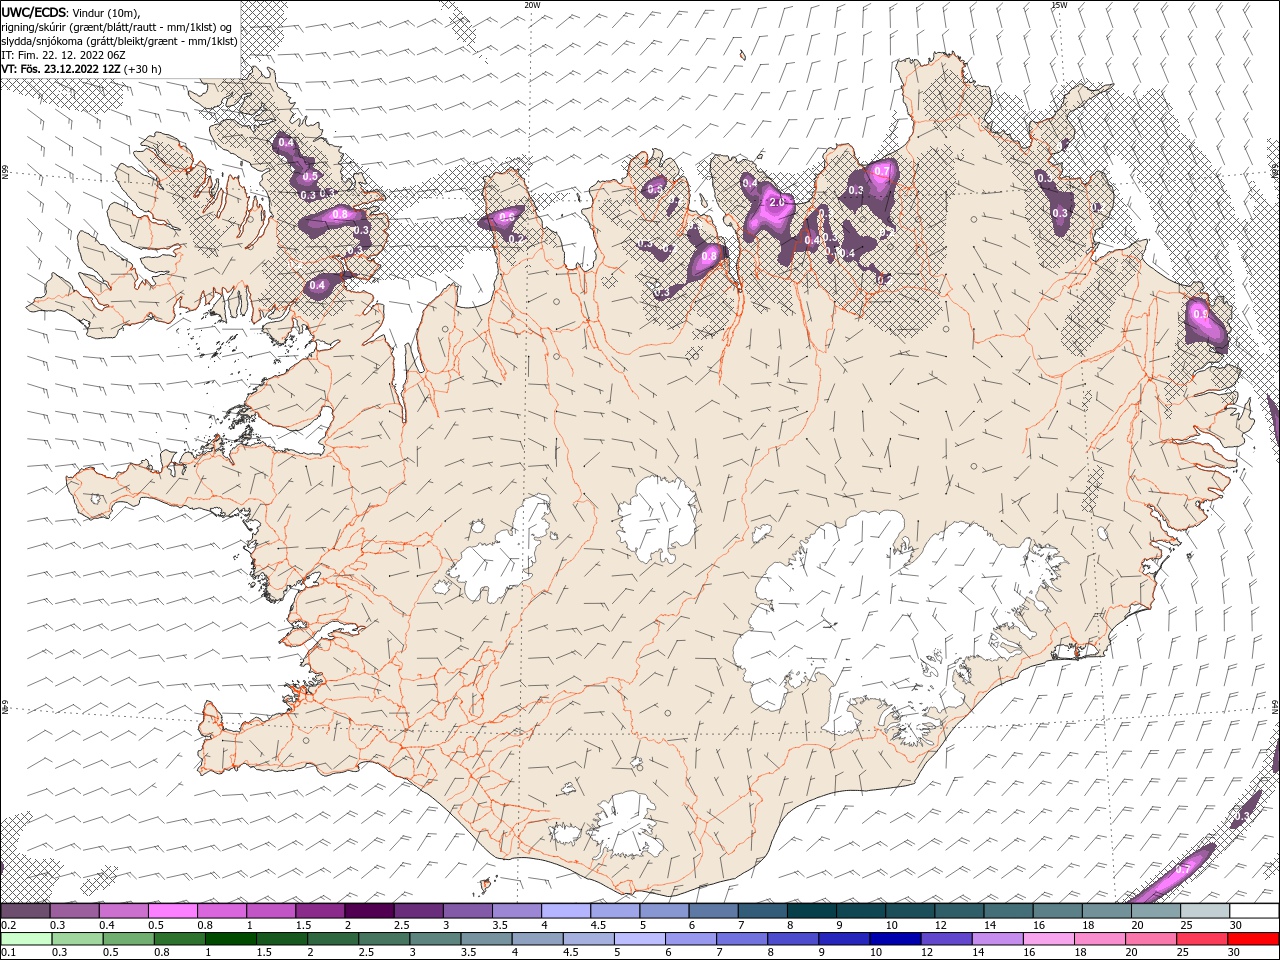This screenshot has height=960, width=1280.
Task: Select the palest green rain-legend swatch labeled 0.1
Action: coord(26,939)
